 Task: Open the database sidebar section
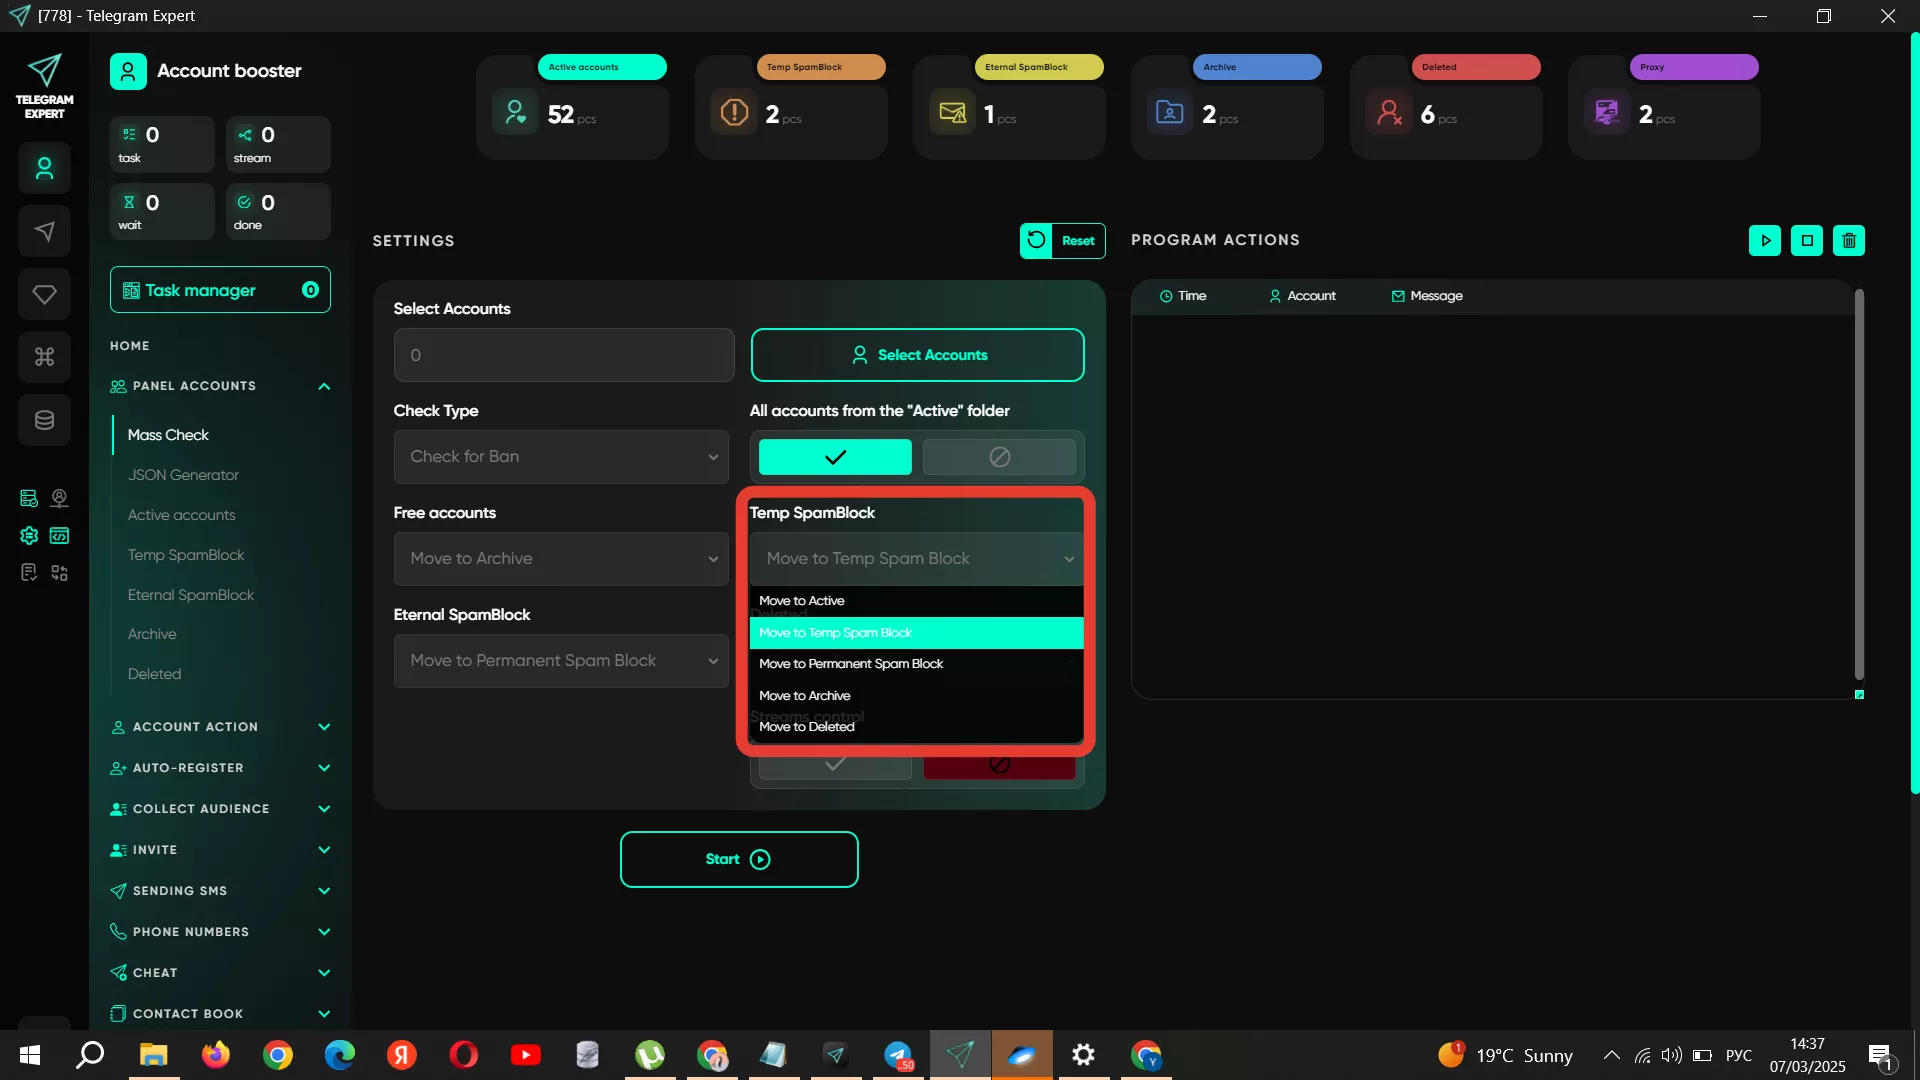coord(44,420)
